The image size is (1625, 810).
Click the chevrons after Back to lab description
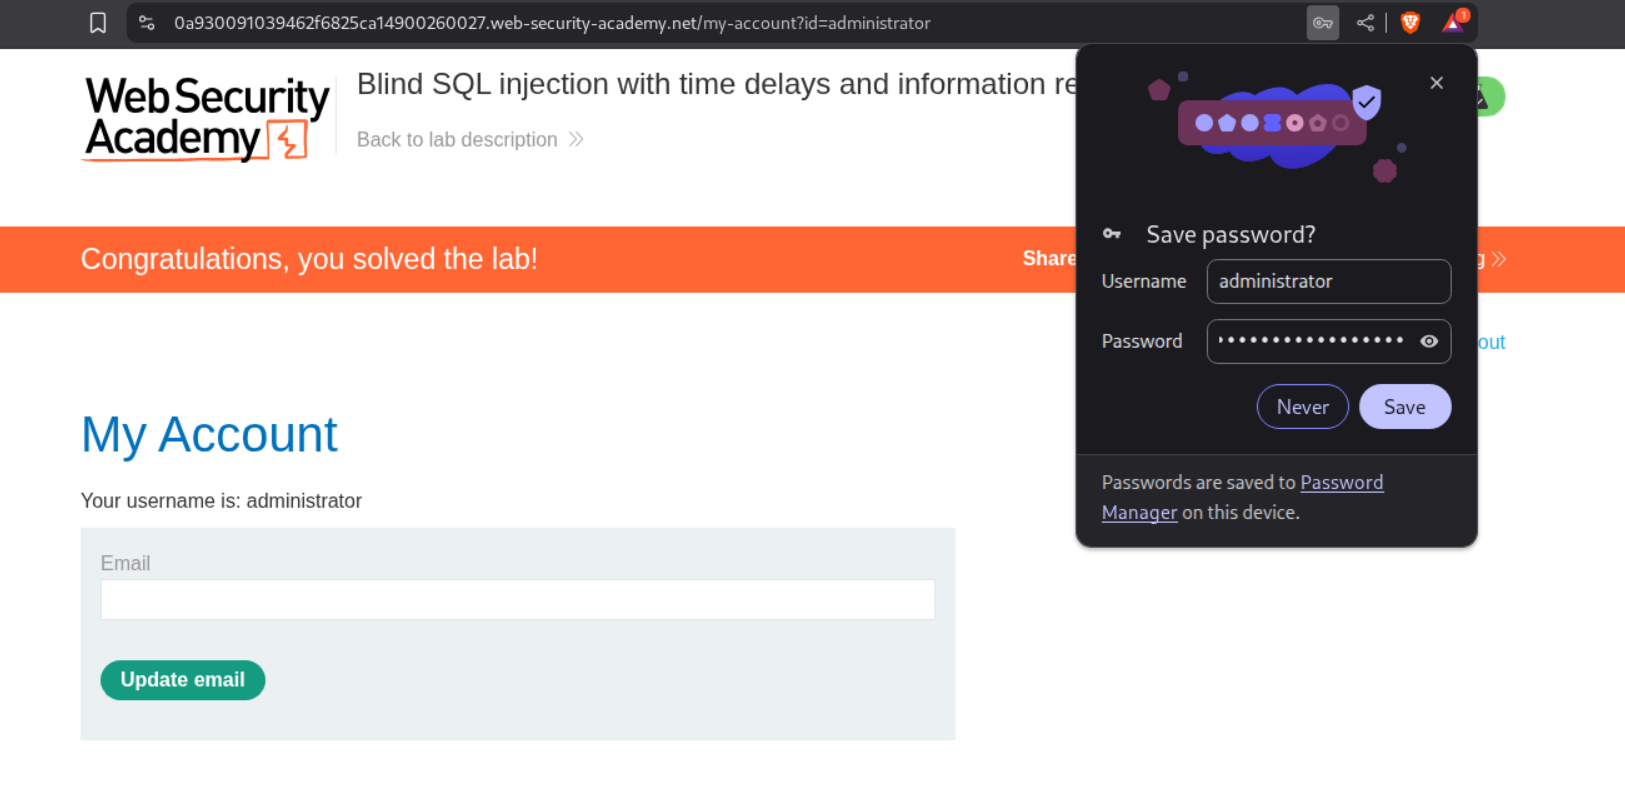(576, 140)
